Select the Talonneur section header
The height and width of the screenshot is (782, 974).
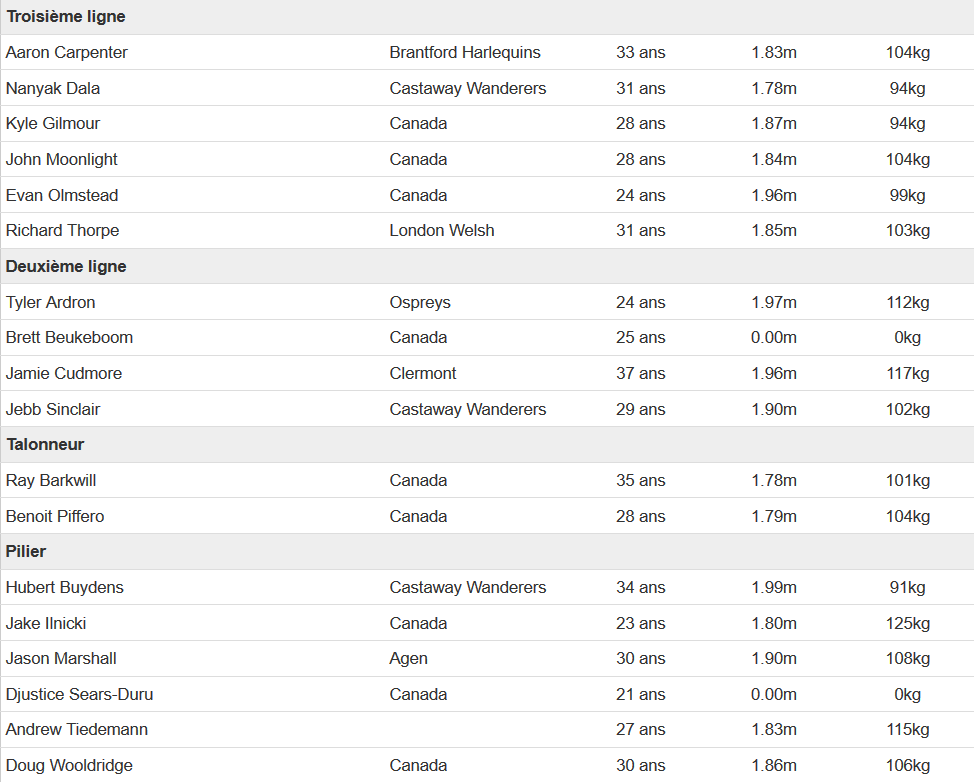[x=45, y=445]
